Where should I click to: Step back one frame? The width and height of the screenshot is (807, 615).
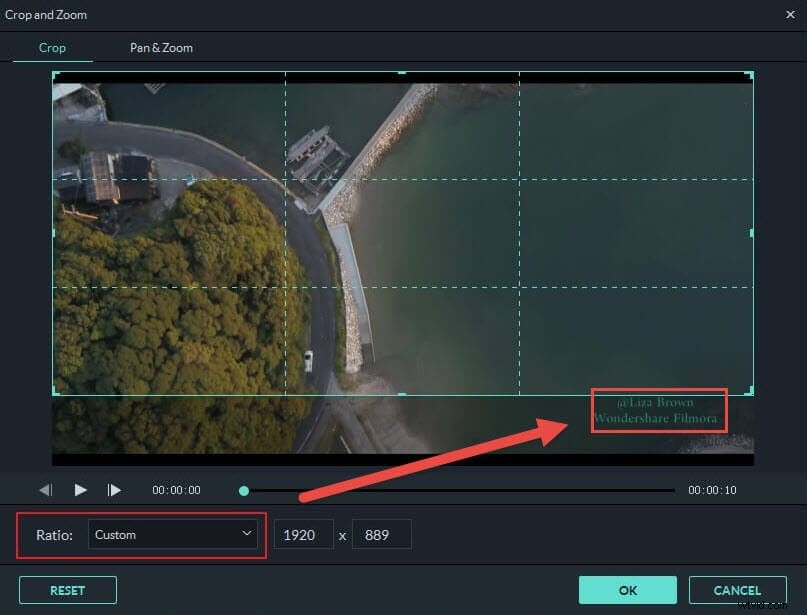45,490
